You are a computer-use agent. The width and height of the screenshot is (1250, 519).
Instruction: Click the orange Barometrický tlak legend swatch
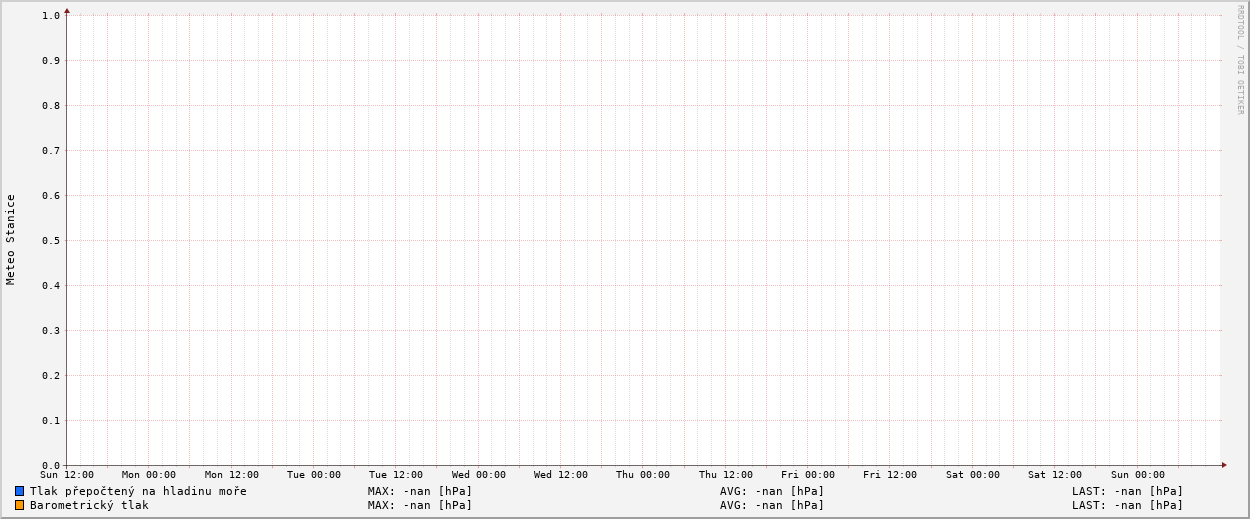19,505
